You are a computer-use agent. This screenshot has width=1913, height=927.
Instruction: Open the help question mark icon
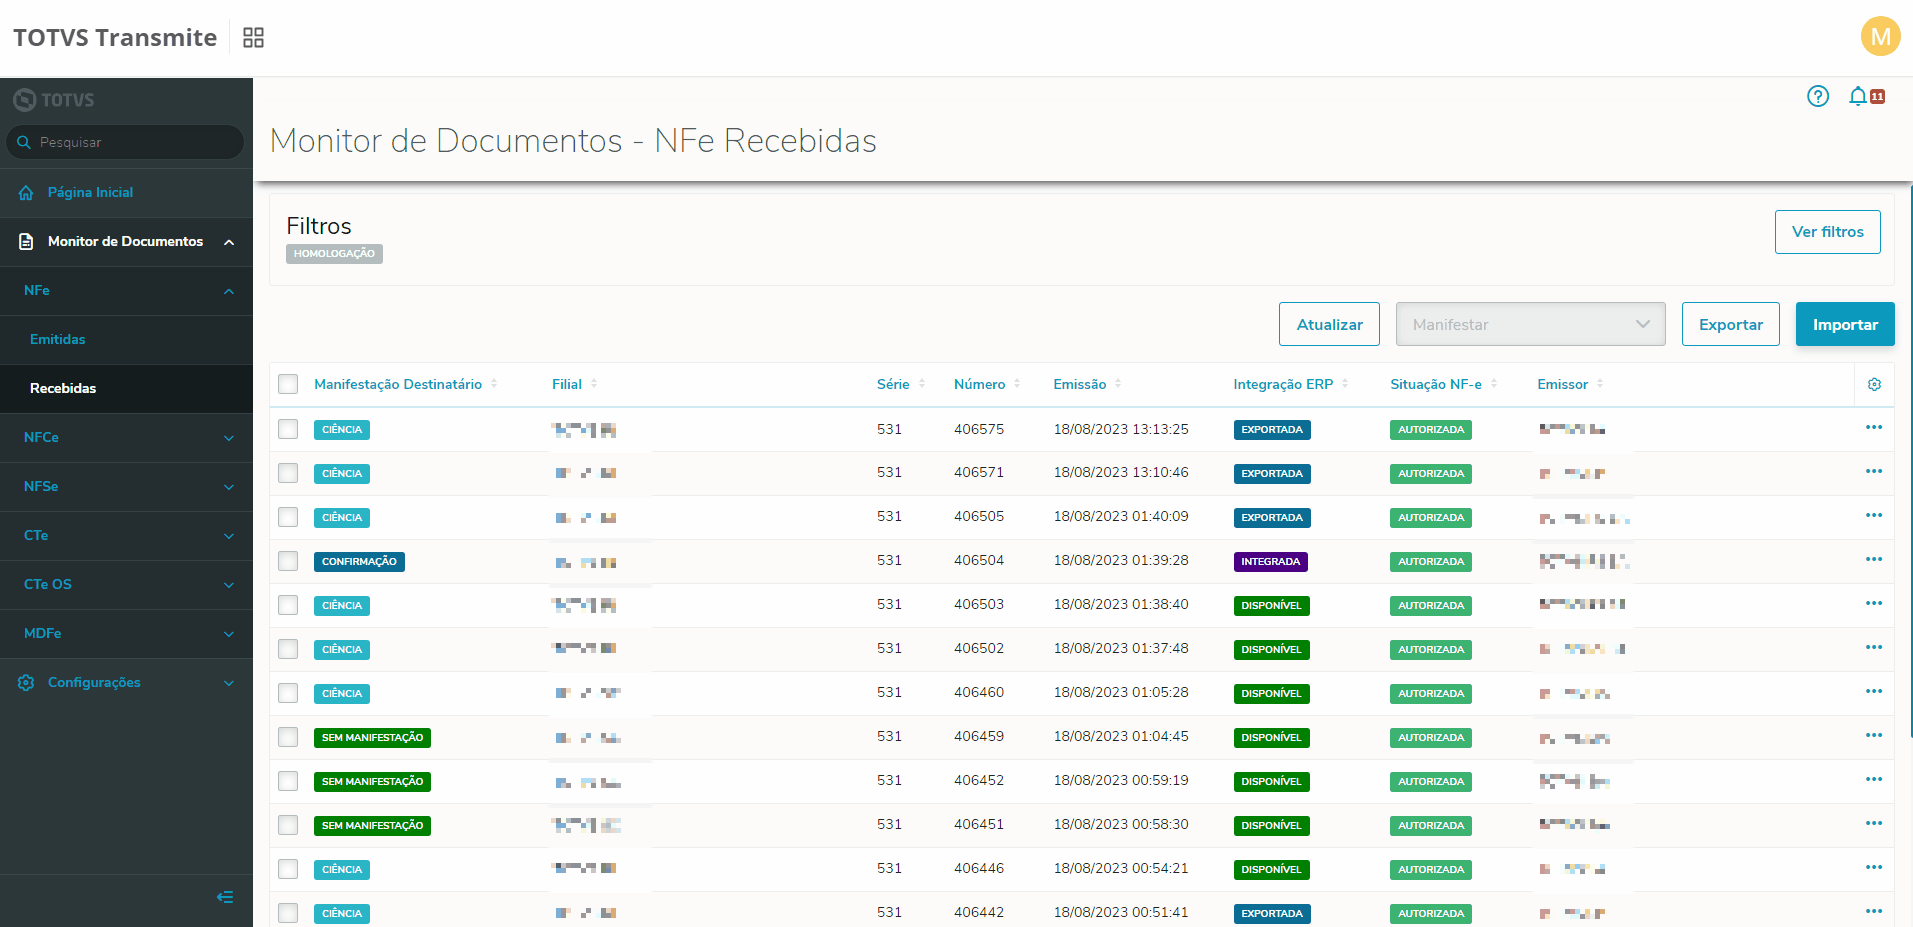pos(1818,96)
